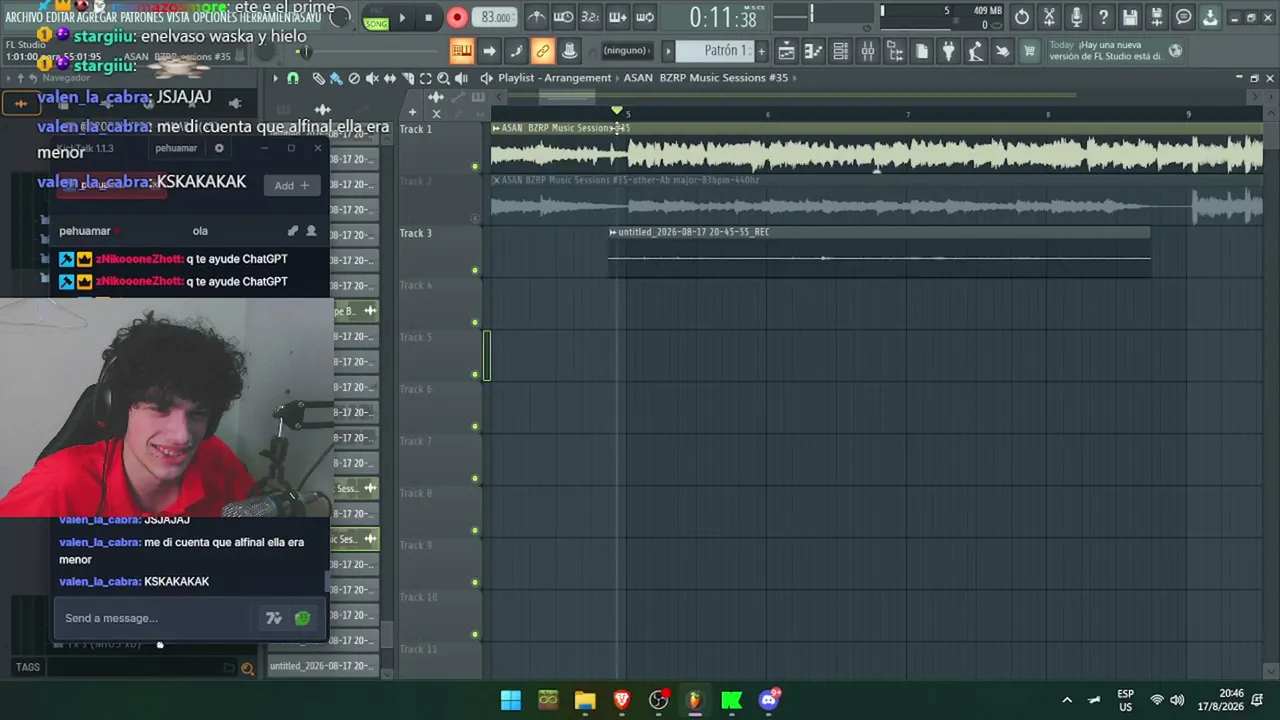Select the Slice tool in playlist
1280x720 pixels.
click(x=408, y=78)
